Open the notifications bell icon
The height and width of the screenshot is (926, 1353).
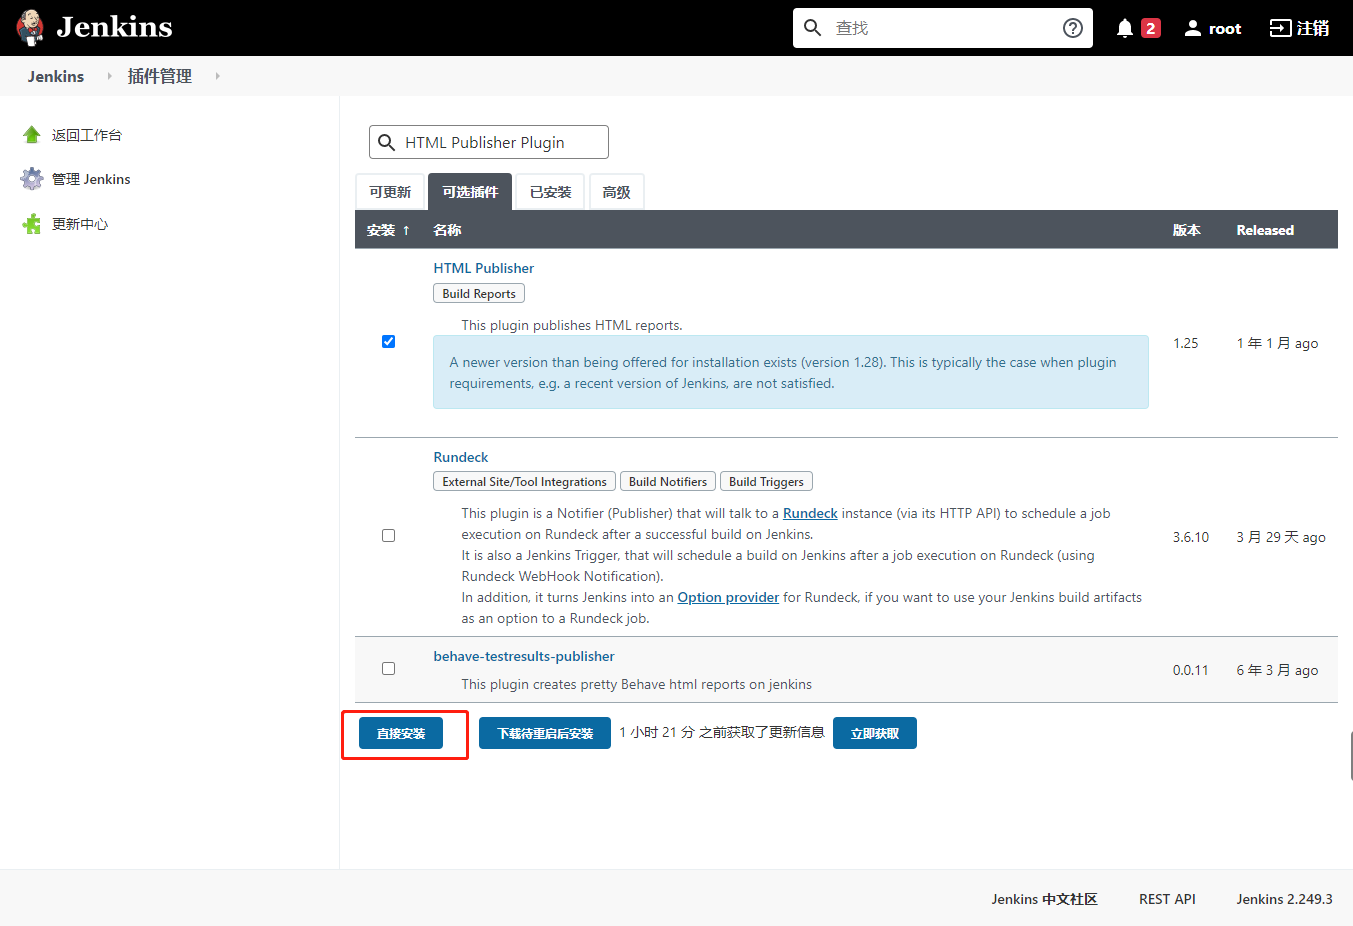(1125, 28)
